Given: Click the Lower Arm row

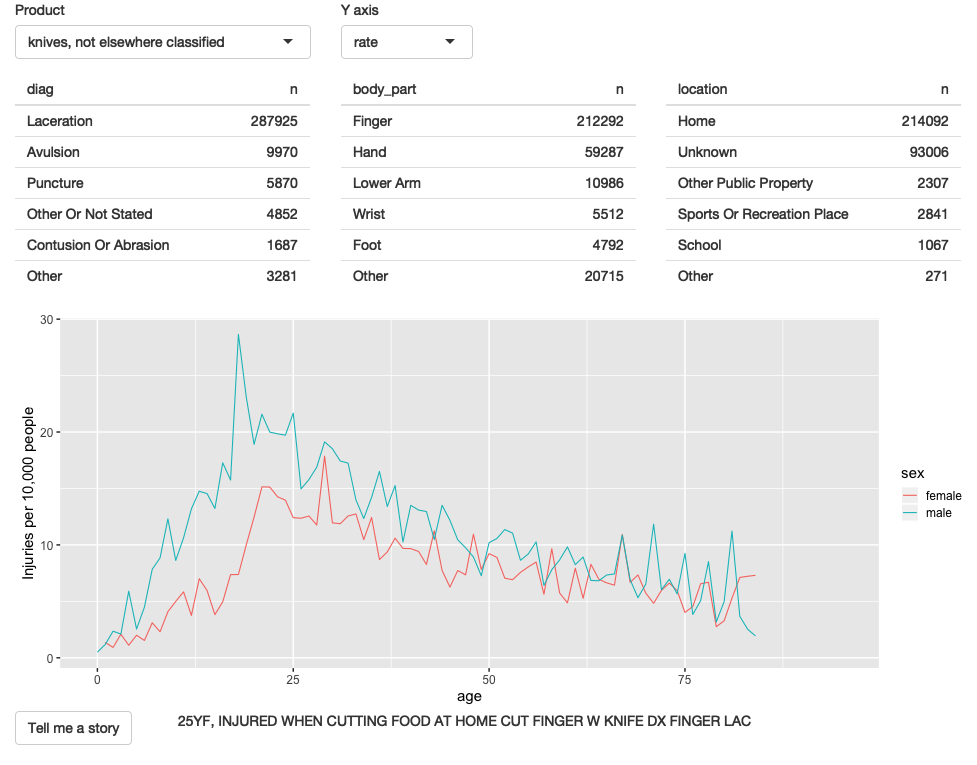Looking at the screenshot, I should (488, 183).
